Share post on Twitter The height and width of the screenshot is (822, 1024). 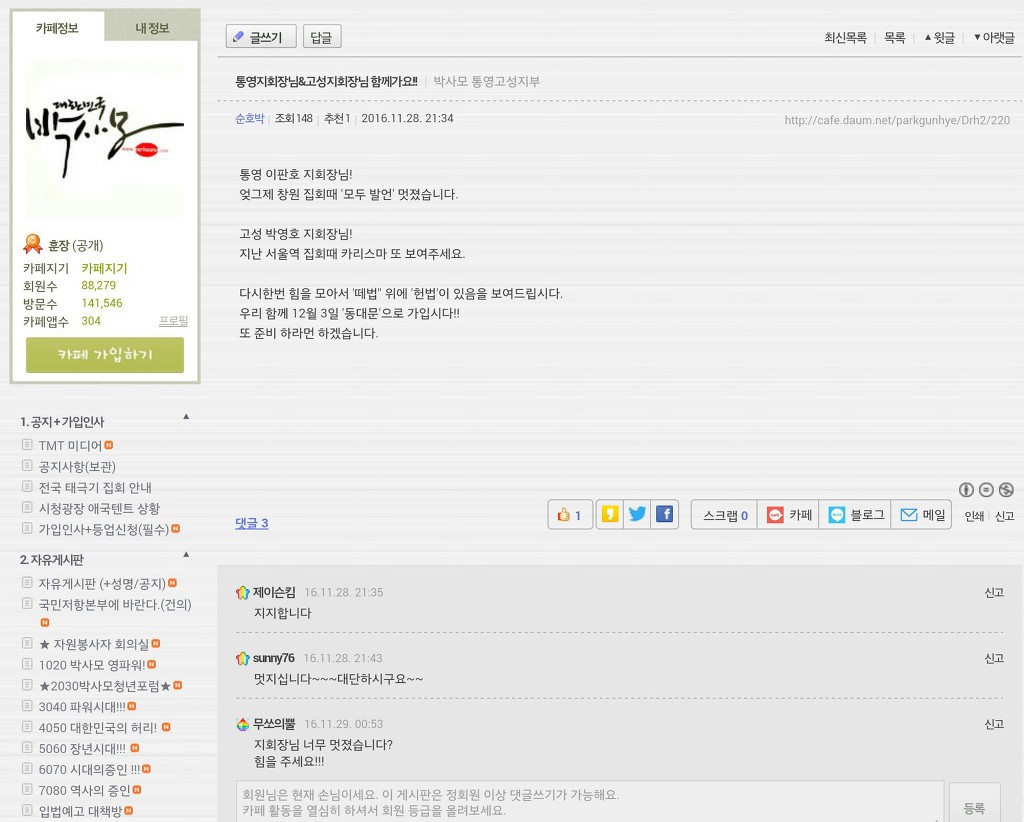point(637,515)
